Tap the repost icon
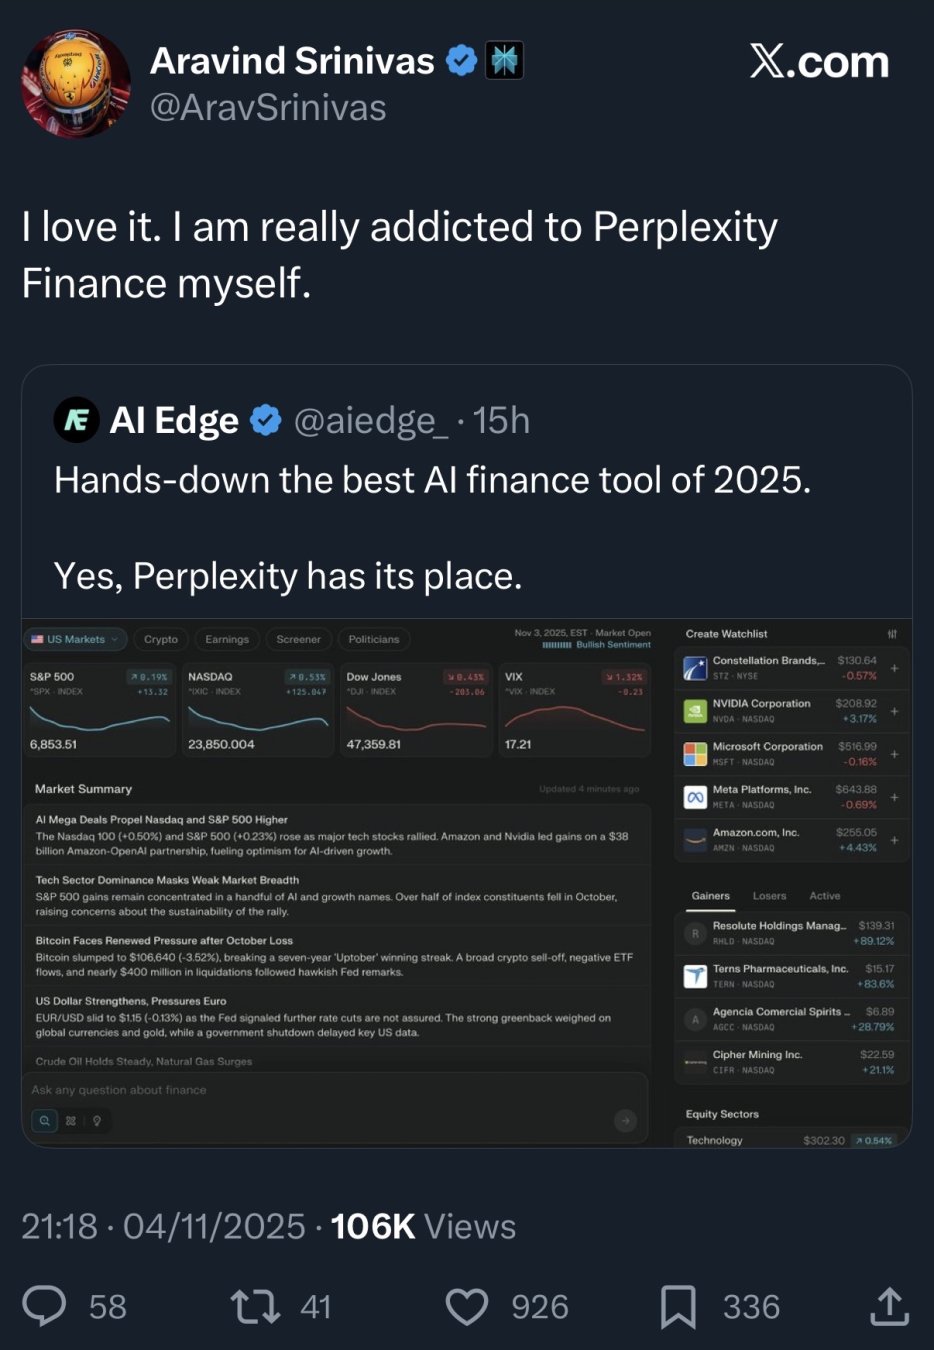934x1350 pixels. tap(255, 1306)
